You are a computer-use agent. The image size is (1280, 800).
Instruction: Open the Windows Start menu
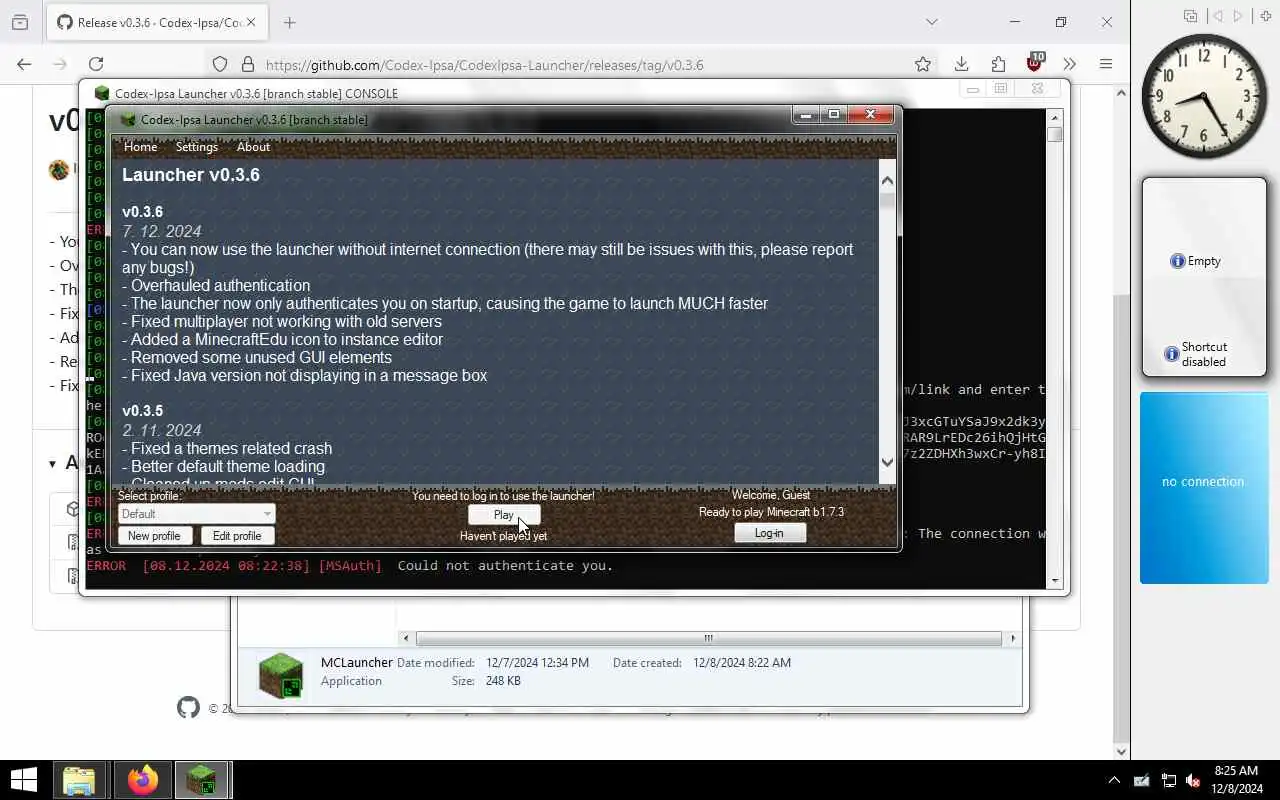click(x=24, y=780)
